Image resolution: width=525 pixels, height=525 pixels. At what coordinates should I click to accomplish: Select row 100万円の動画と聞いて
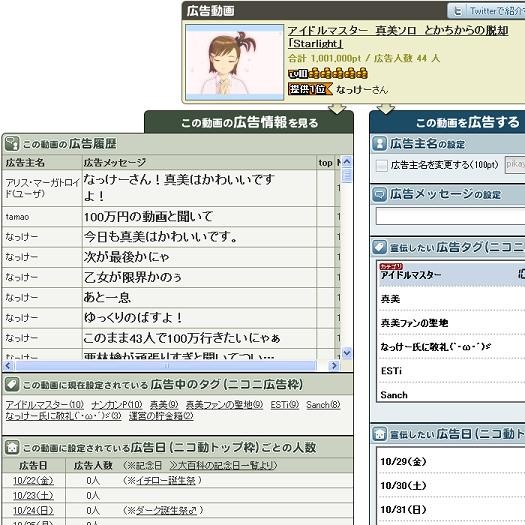click(x=171, y=217)
